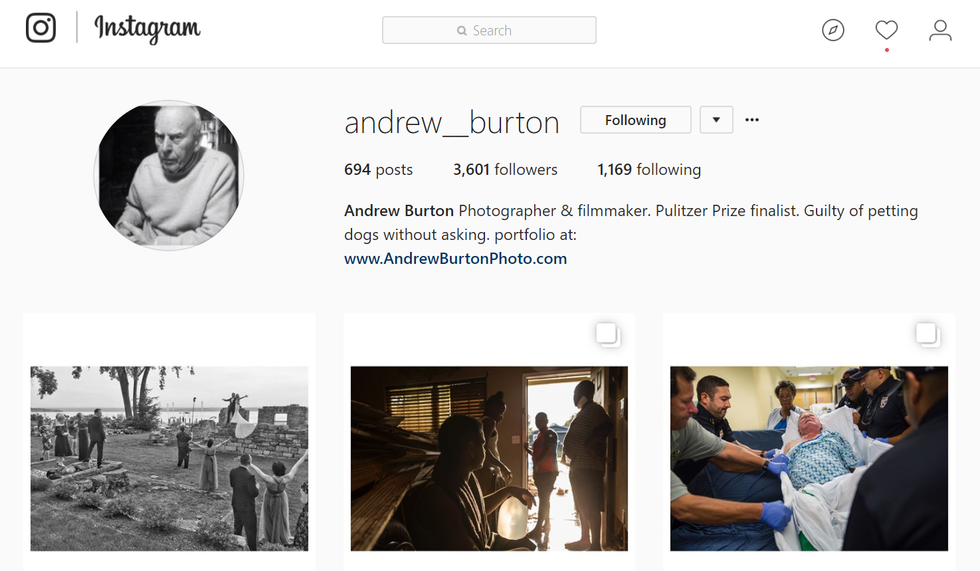This screenshot has width=980, height=571.
Task: View the 3,601 followers list
Action: pyautogui.click(x=505, y=169)
